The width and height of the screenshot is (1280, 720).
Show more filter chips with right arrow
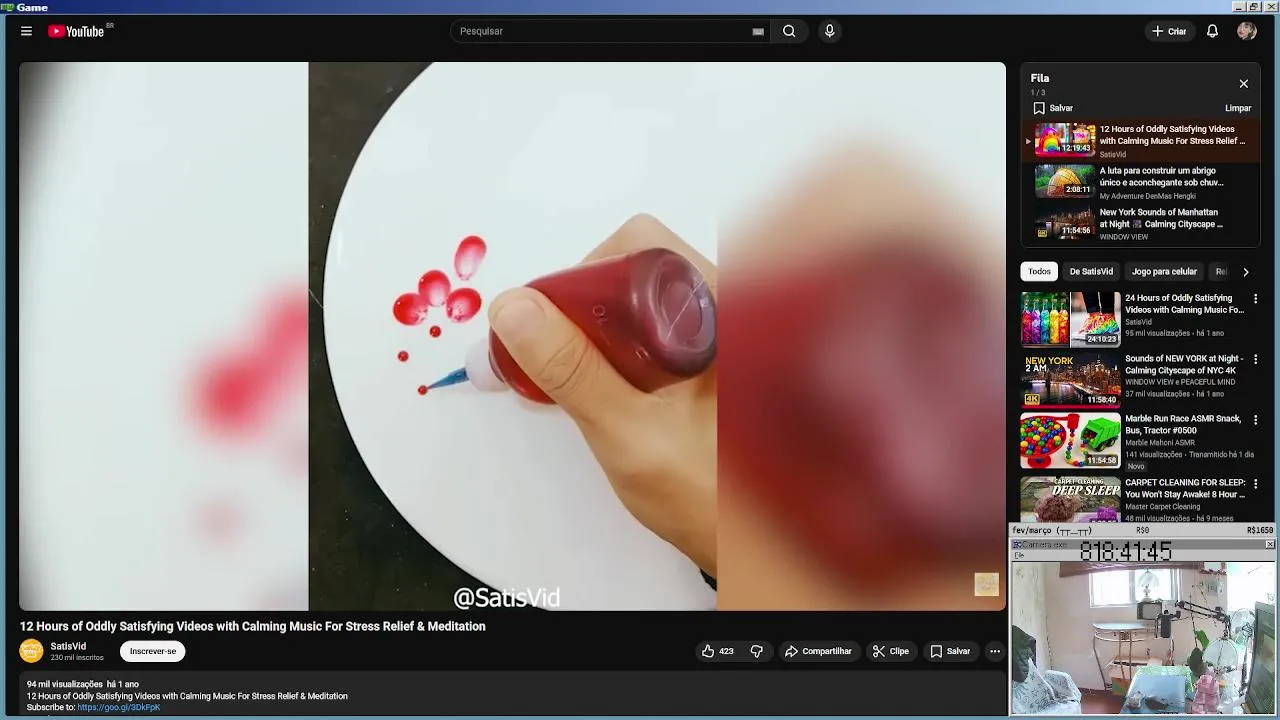point(1245,271)
